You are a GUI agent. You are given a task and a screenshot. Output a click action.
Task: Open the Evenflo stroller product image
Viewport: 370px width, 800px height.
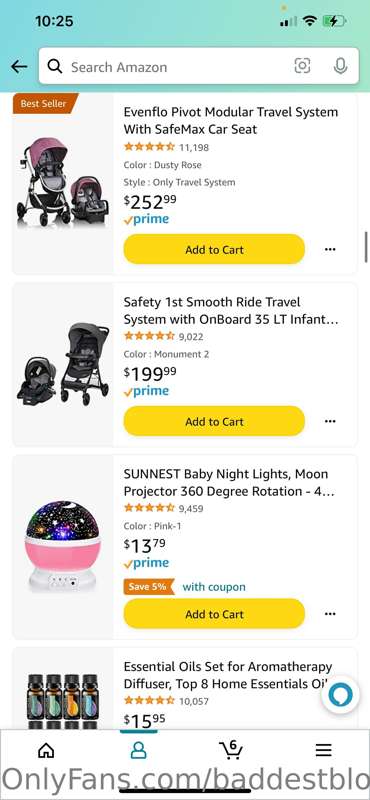pos(62,182)
